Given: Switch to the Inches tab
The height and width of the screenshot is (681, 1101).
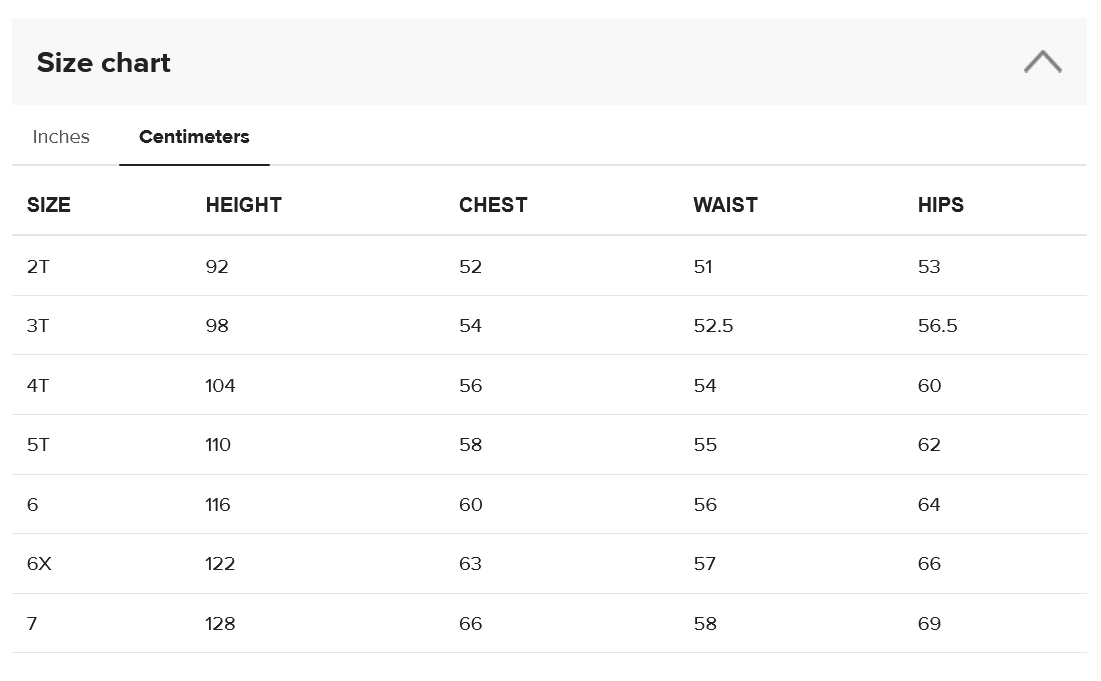Looking at the screenshot, I should coord(61,137).
